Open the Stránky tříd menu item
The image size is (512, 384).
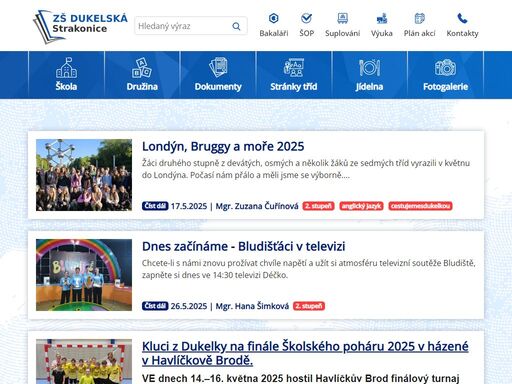coord(294,75)
